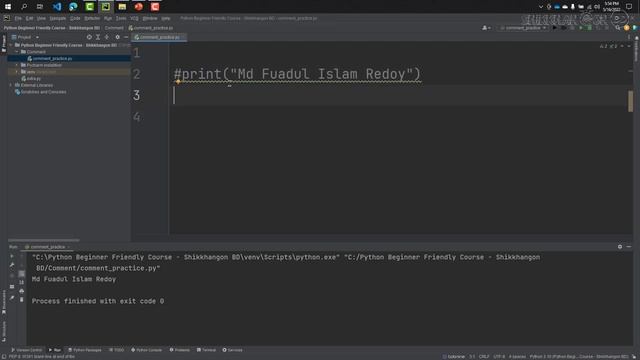640x360 pixels.
Task: Open comment_practice run configuration dropdown
Action: (524, 28)
